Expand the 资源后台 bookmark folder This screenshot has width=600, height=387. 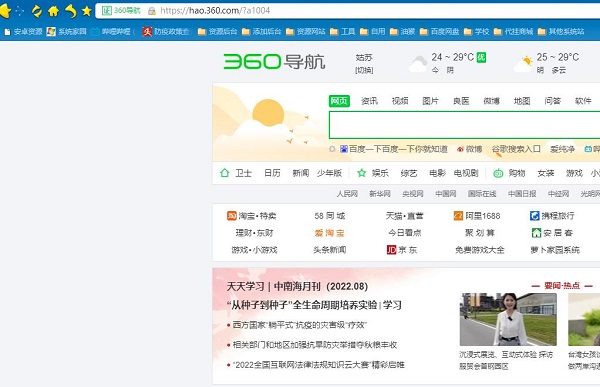(217, 32)
